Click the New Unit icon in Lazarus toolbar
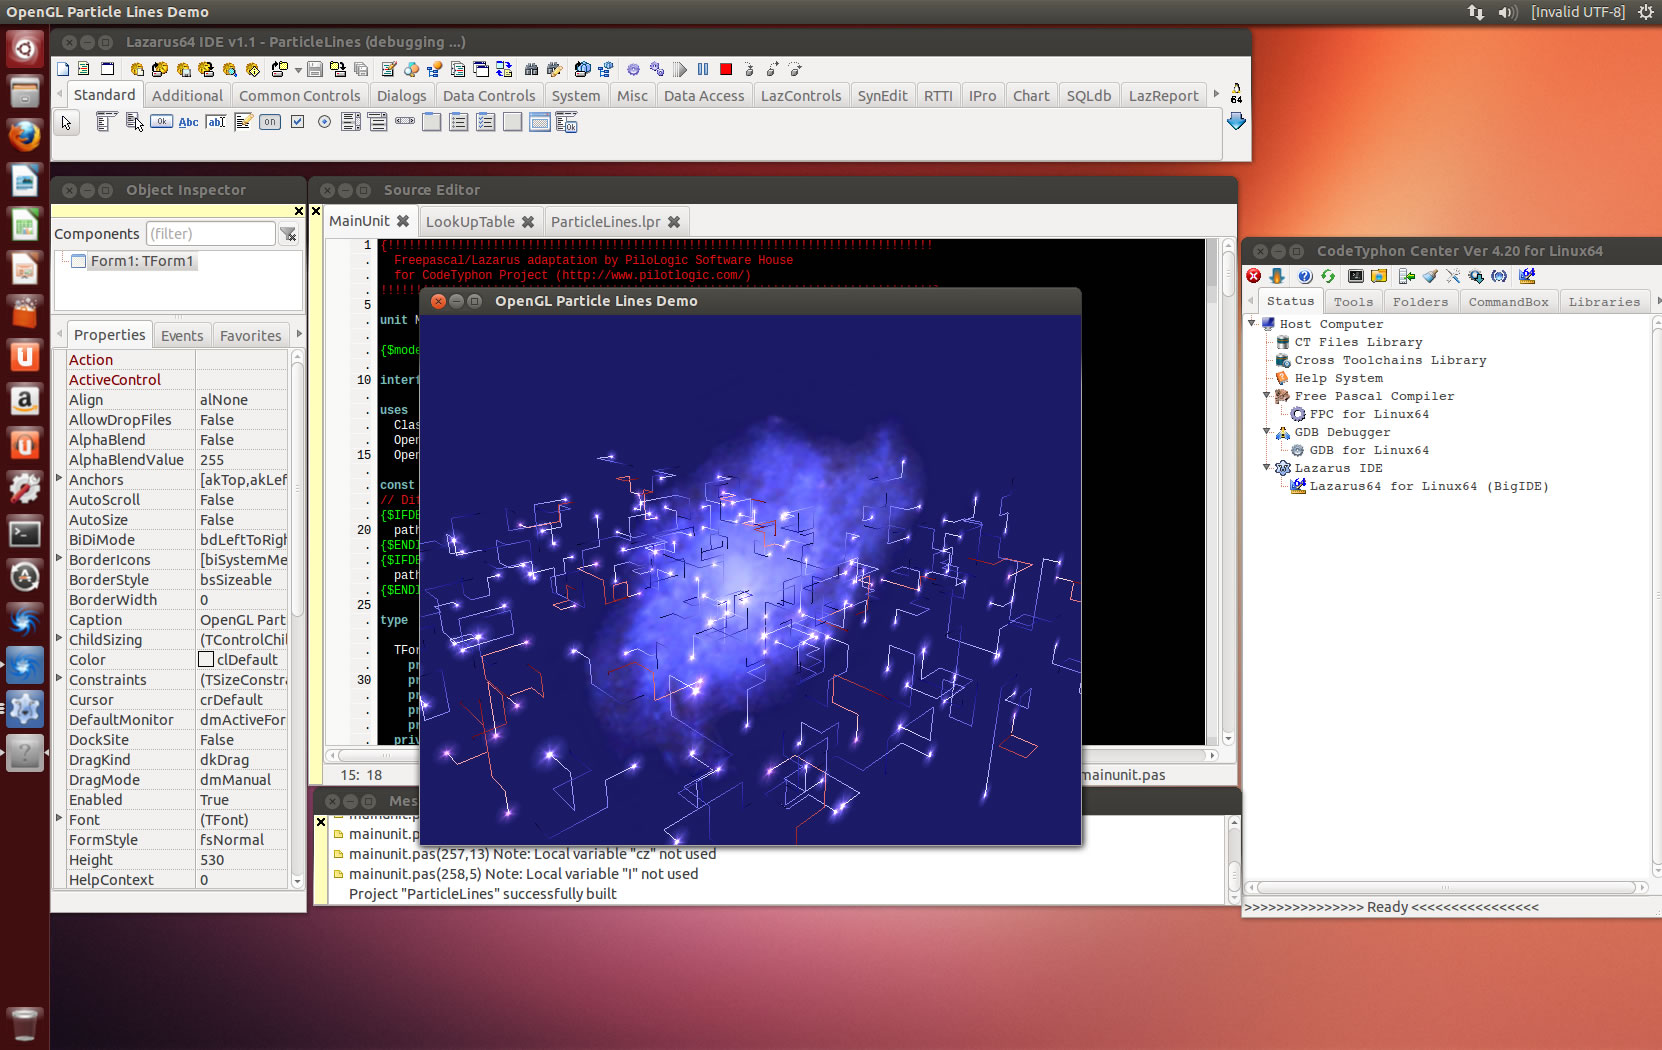This screenshot has width=1662, height=1050. [x=83, y=69]
